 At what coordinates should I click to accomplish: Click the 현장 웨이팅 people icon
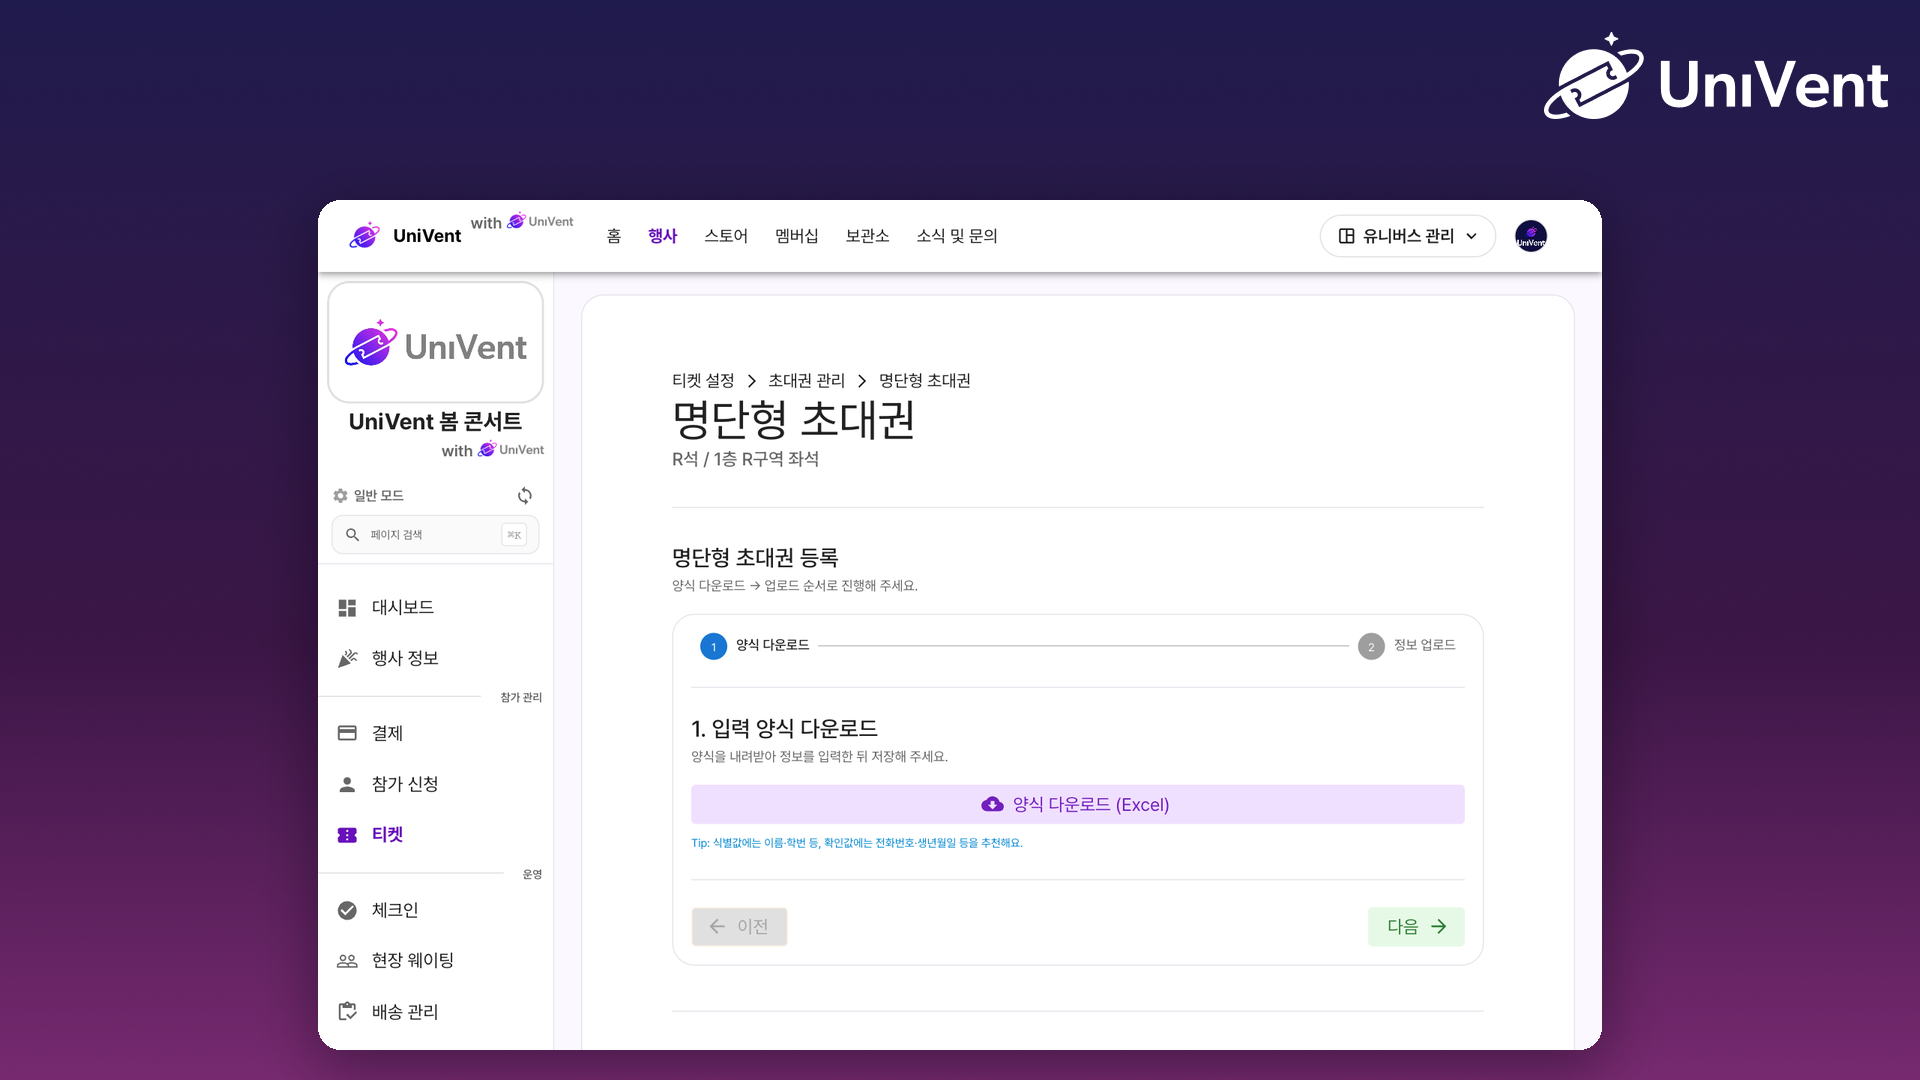point(347,961)
